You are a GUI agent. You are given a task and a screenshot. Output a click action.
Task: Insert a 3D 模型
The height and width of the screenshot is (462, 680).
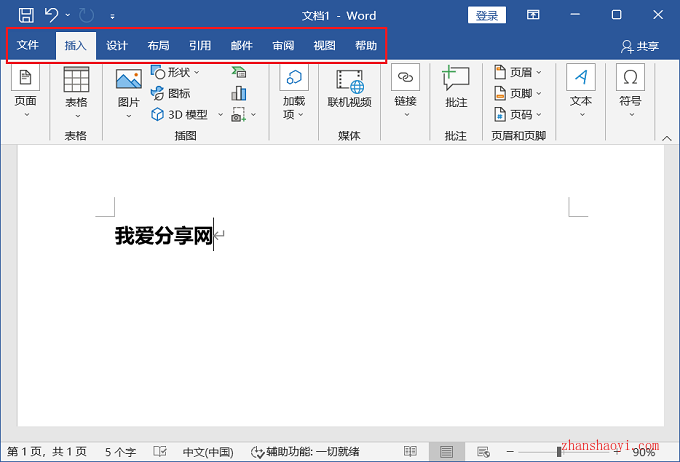coord(179,115)
